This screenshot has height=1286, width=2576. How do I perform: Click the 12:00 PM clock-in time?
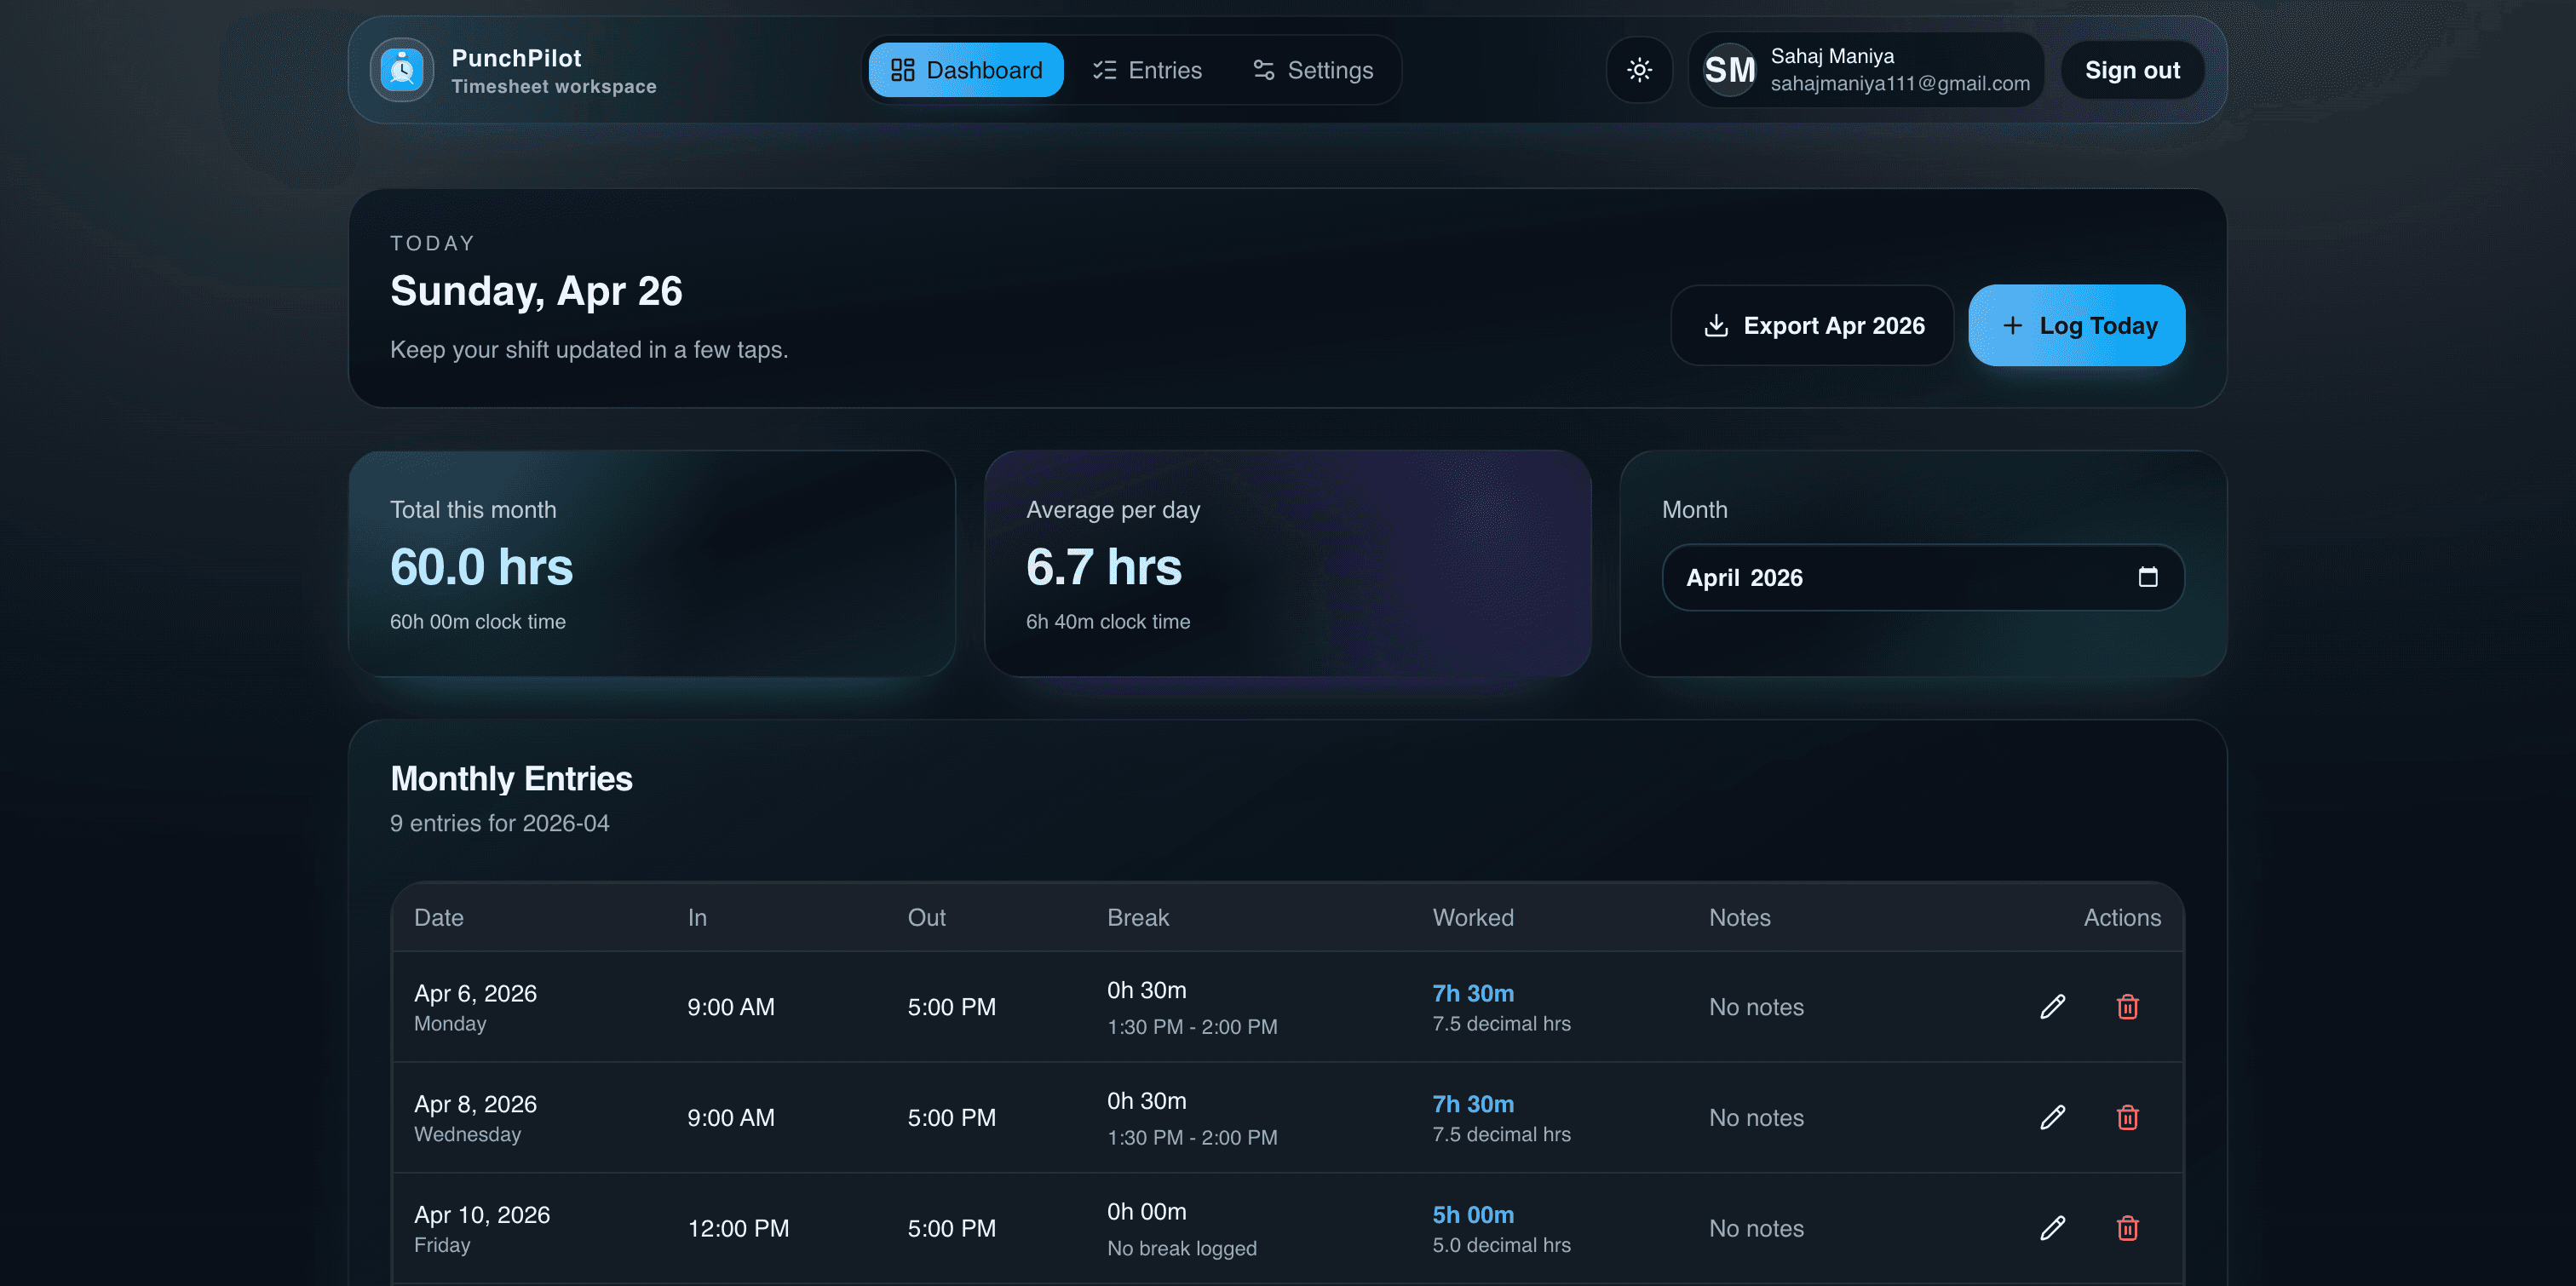tap(738, 1229)
